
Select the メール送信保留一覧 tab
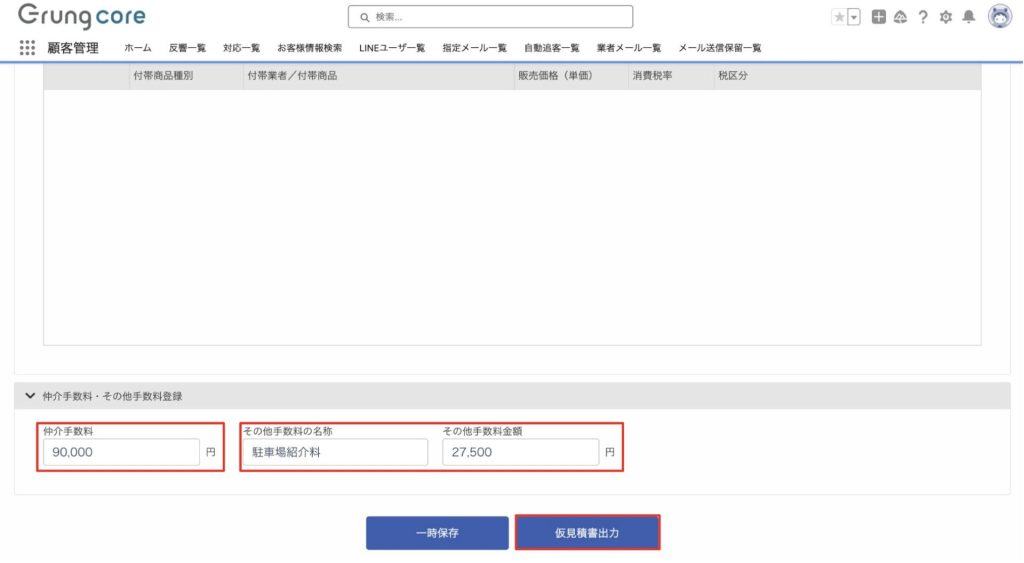pos(719,48)
